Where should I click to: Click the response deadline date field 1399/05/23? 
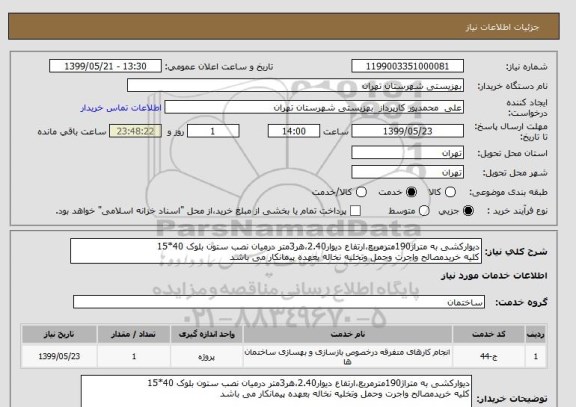(x=407, y=131)
